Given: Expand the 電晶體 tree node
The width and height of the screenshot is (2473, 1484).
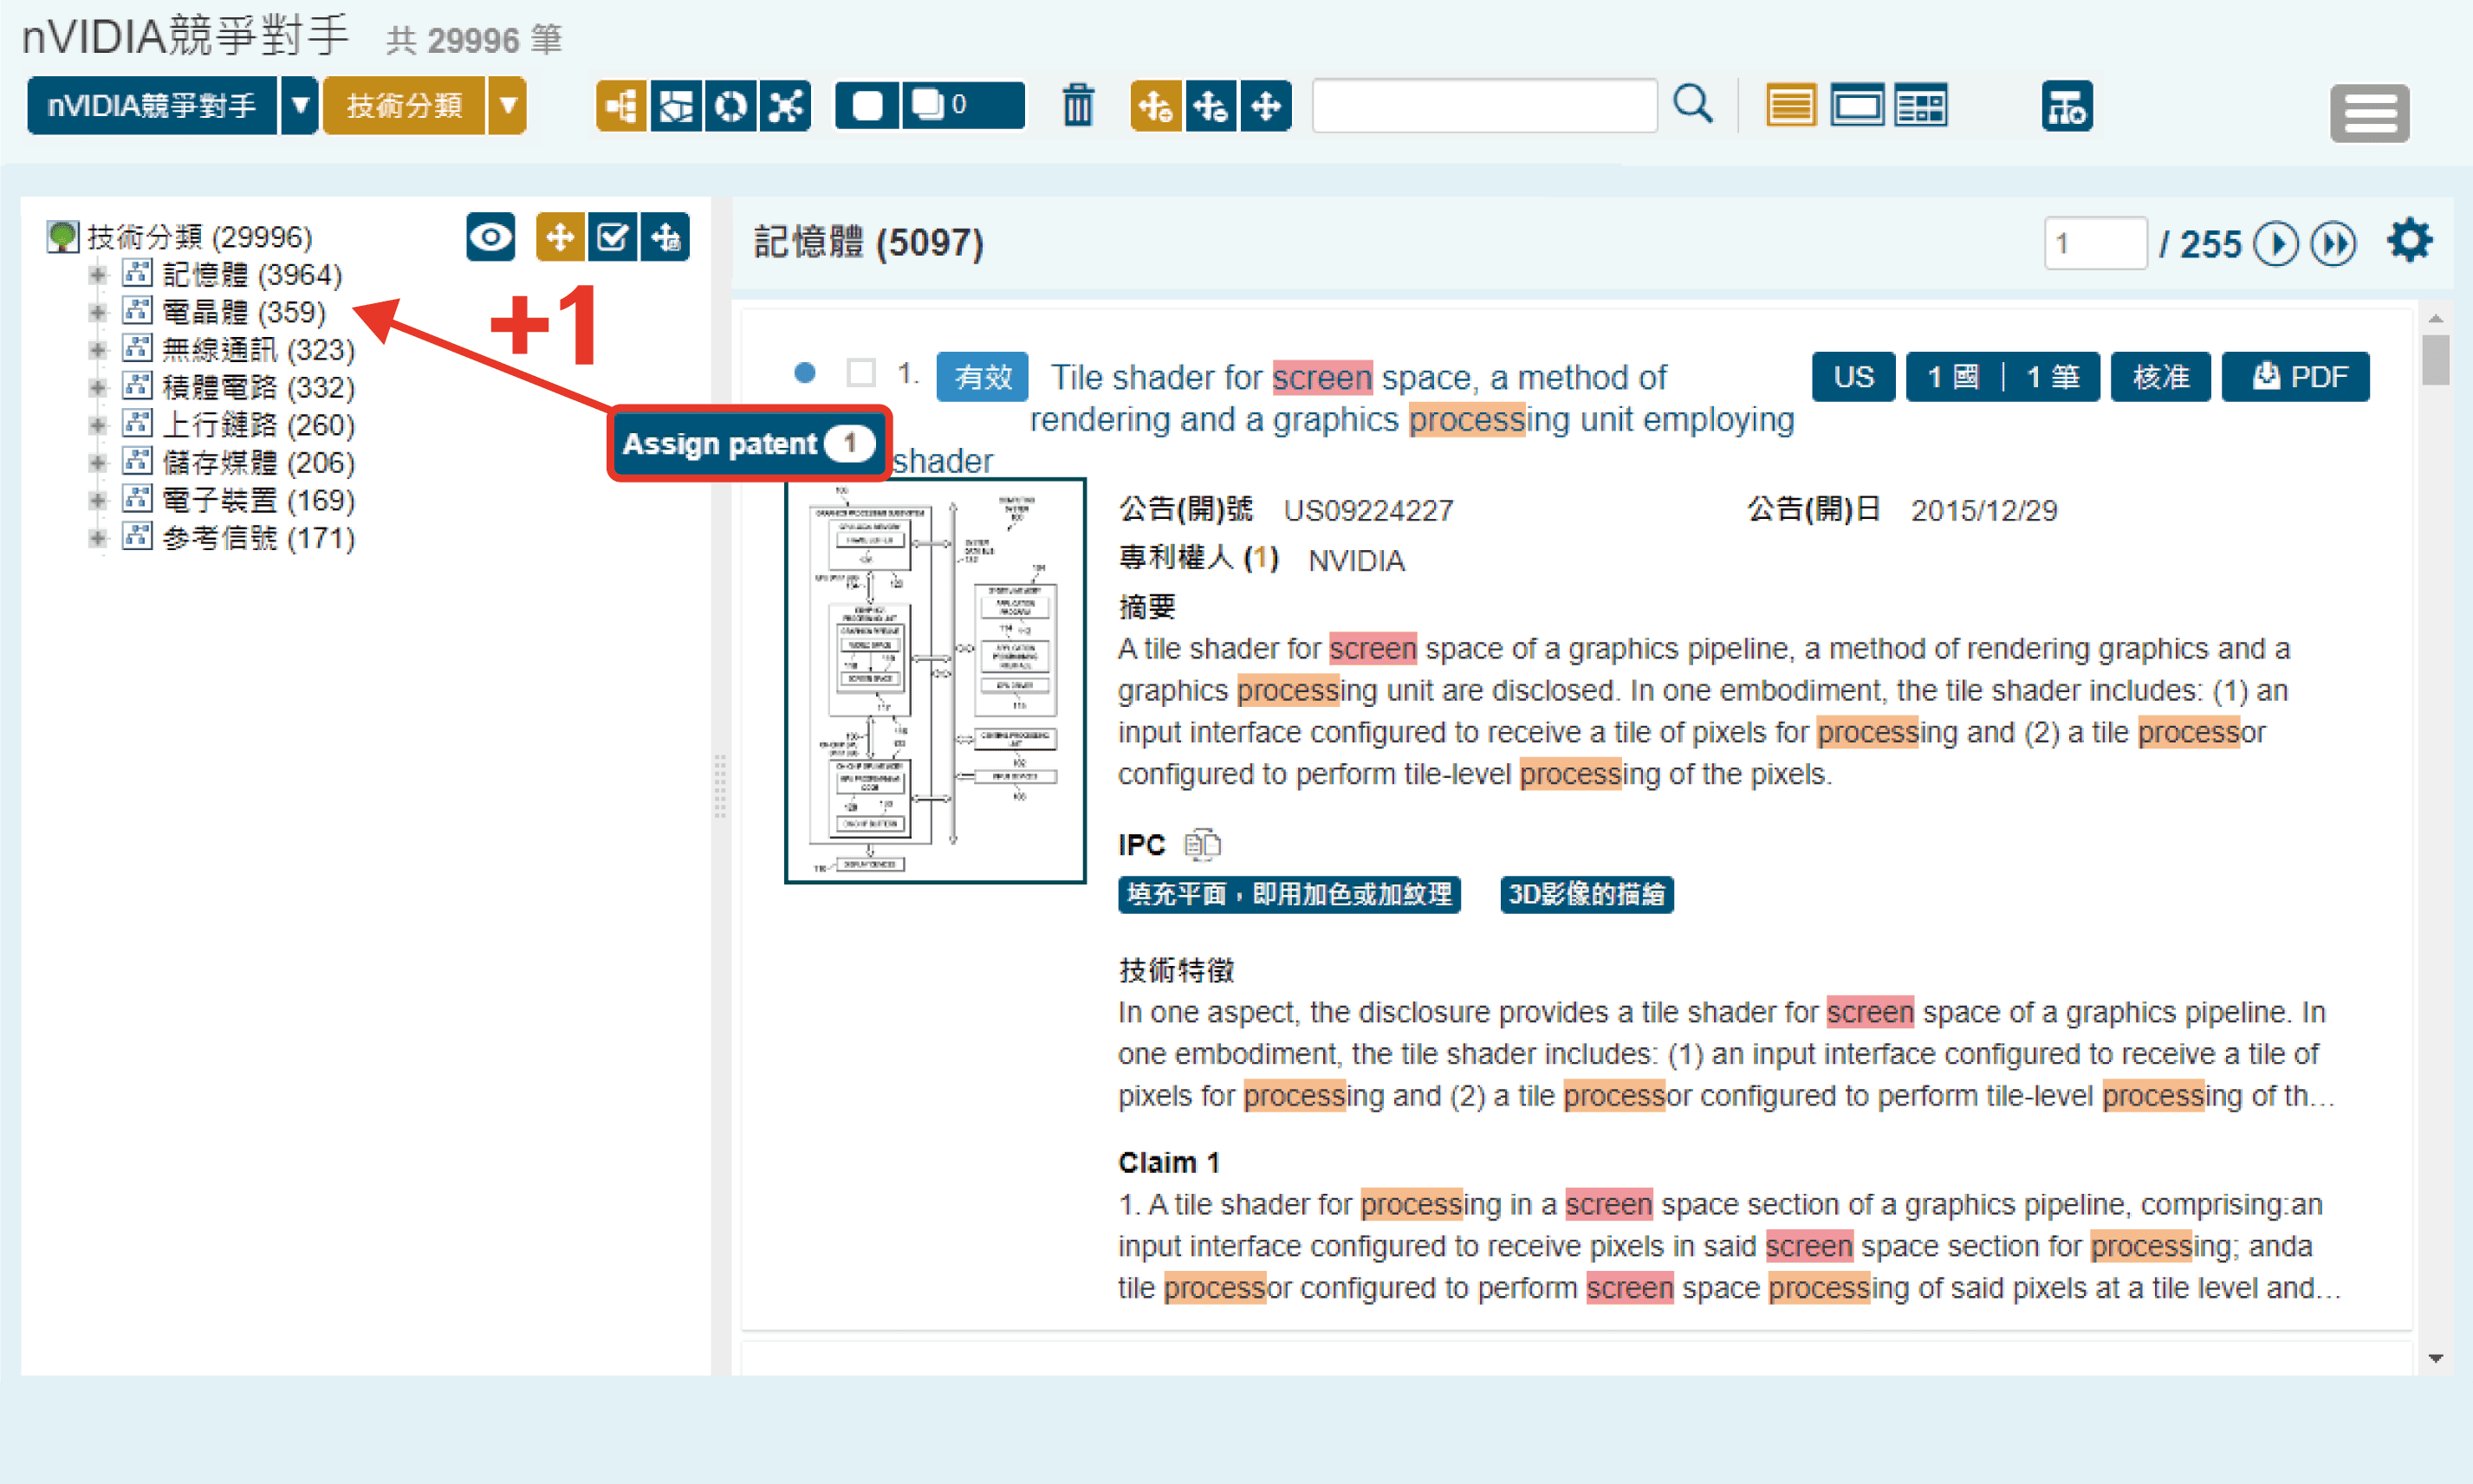Looking at the screenshot, I should [x=97, y=312].
